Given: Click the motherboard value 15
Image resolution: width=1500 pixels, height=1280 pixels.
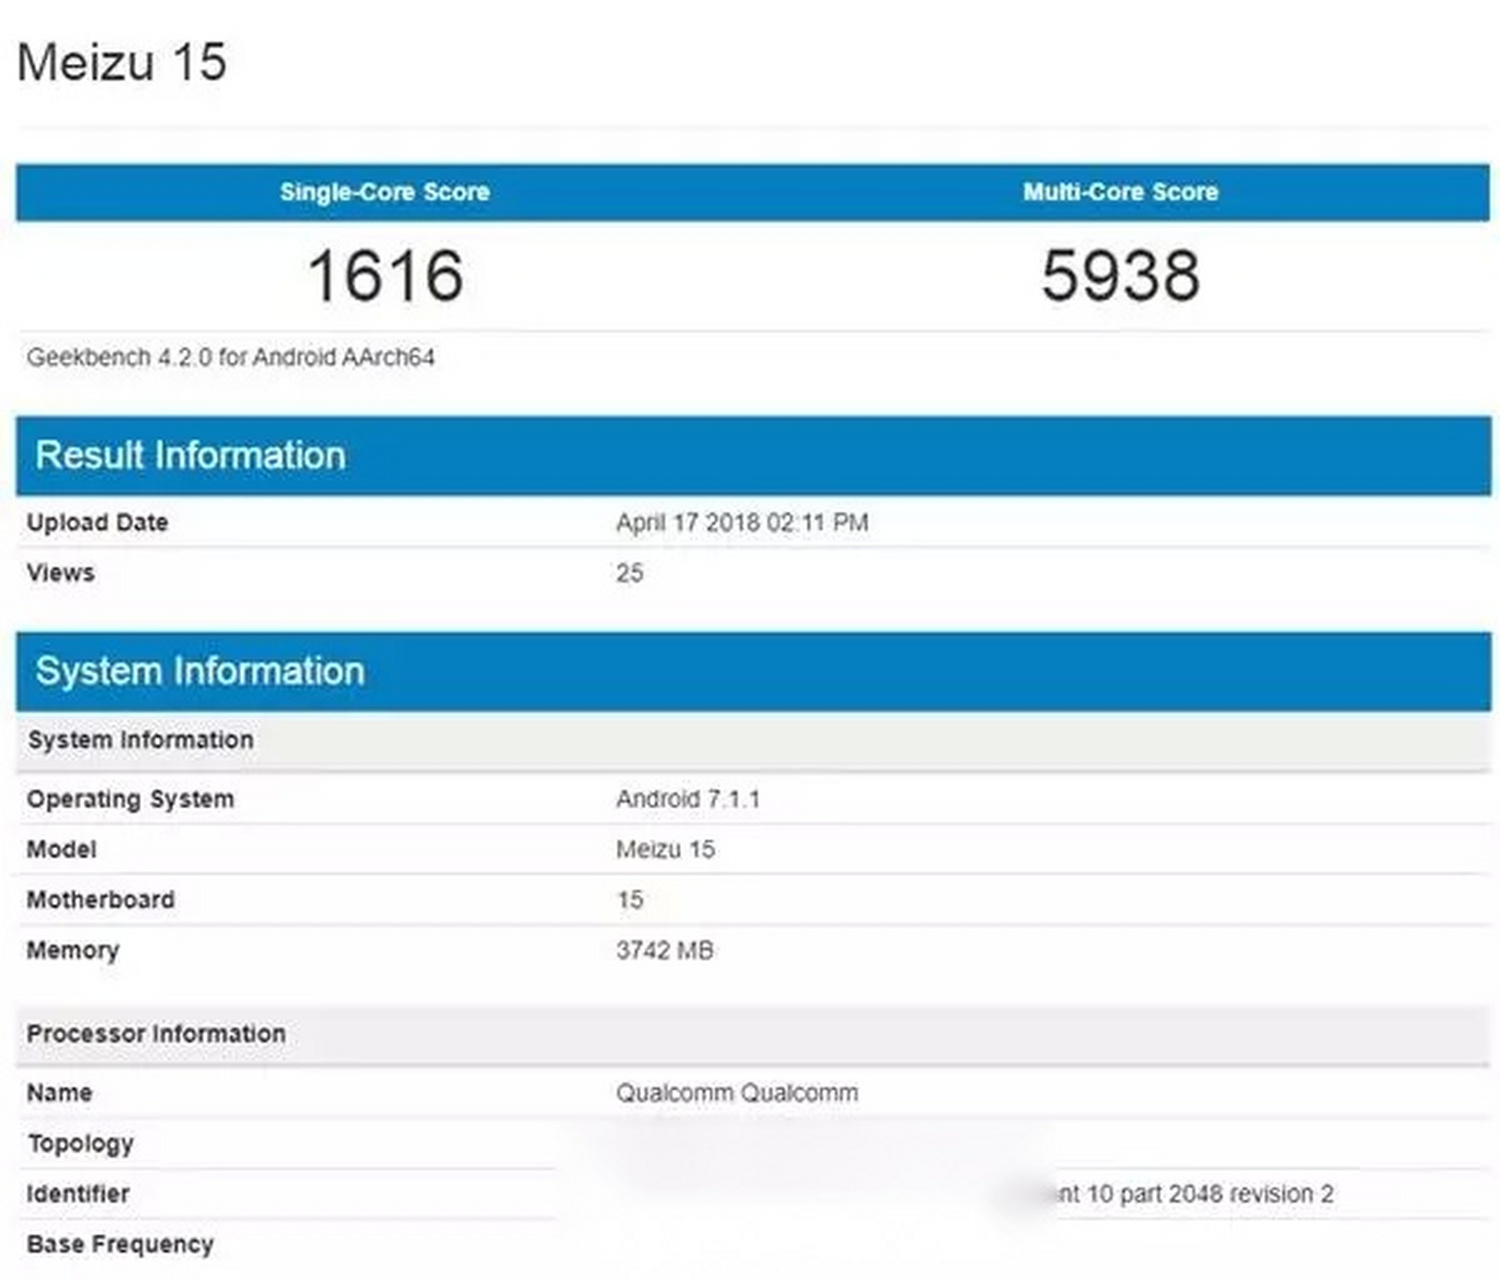Looking at the screenshot, I should 630,899.
